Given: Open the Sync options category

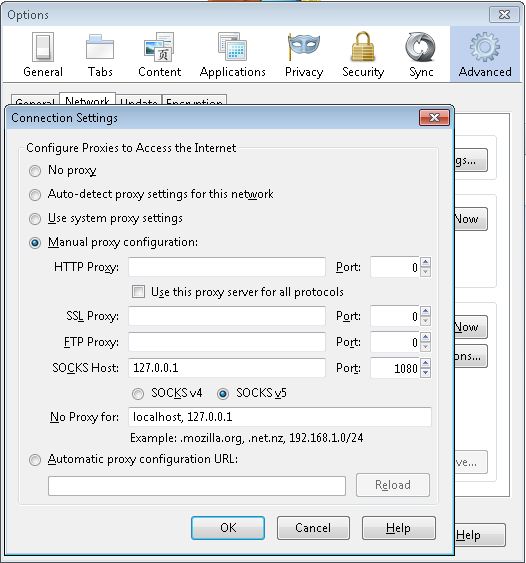Looking at the screenshot, I should pyautogui.click(x=421, y=55).
